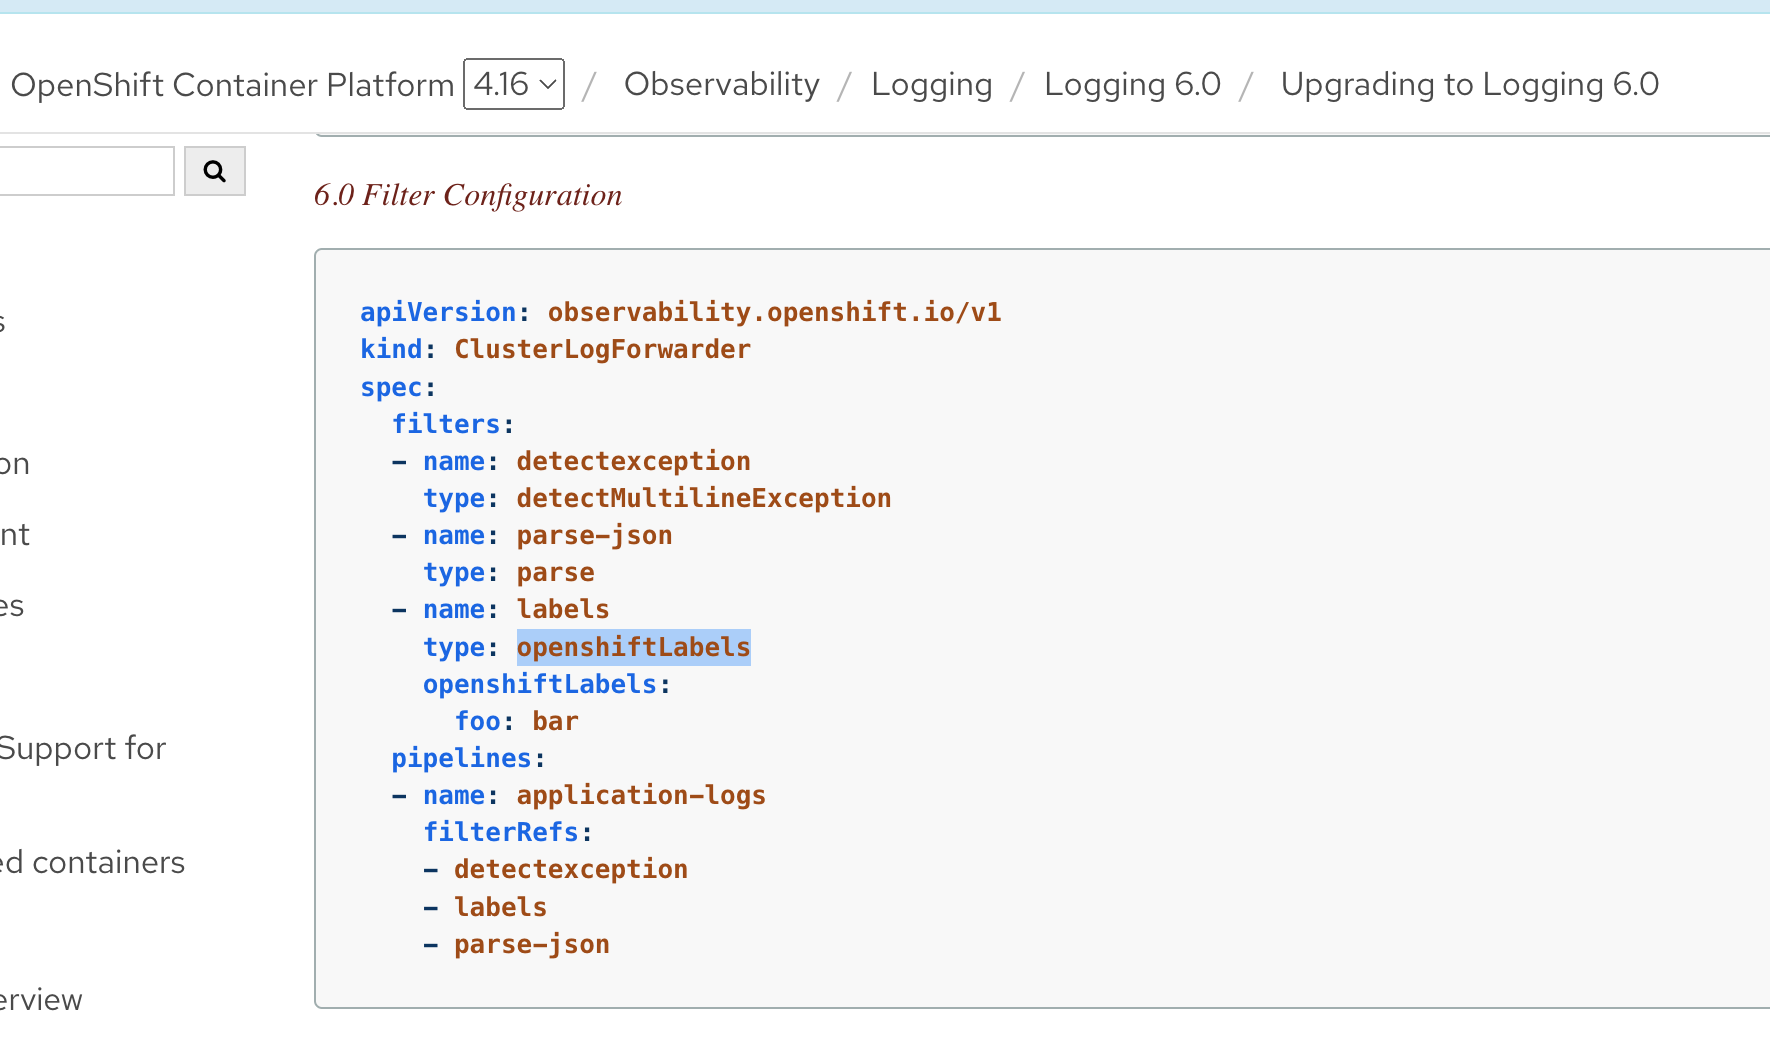Open OpenShift Container Platform breadcrumb link
Viewport: 1770px width, 1048px height.
[232, 85]
